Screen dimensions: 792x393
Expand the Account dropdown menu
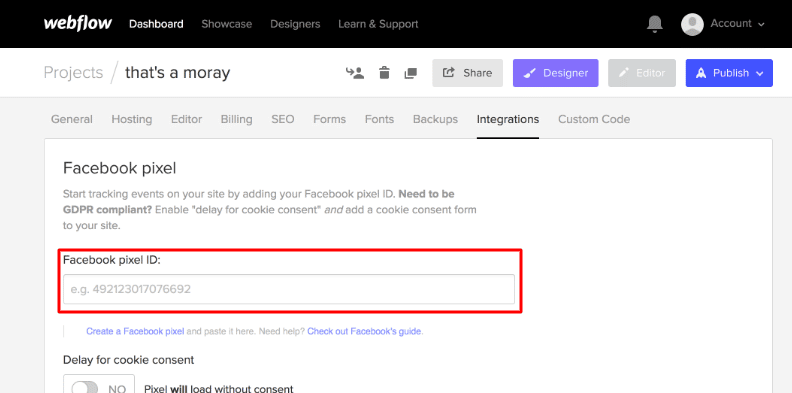pos(737,24)
